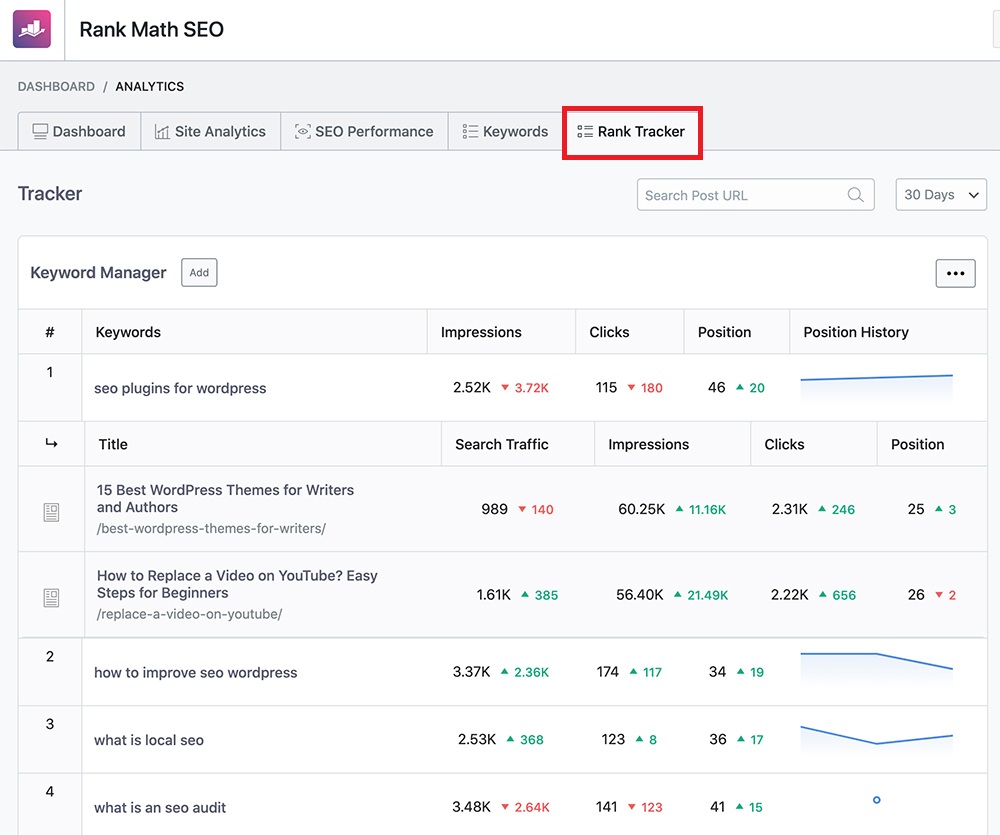This screenshot has height=835, width=1000.
Task: Click the sub-row arrow icon beside Title
Action: coord(52,443)
